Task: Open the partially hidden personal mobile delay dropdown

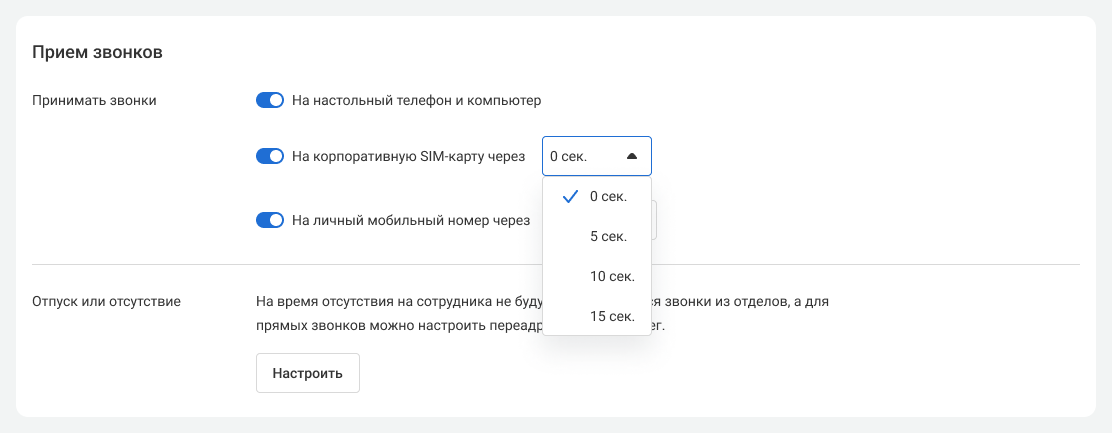Action: tap(654, 220)
